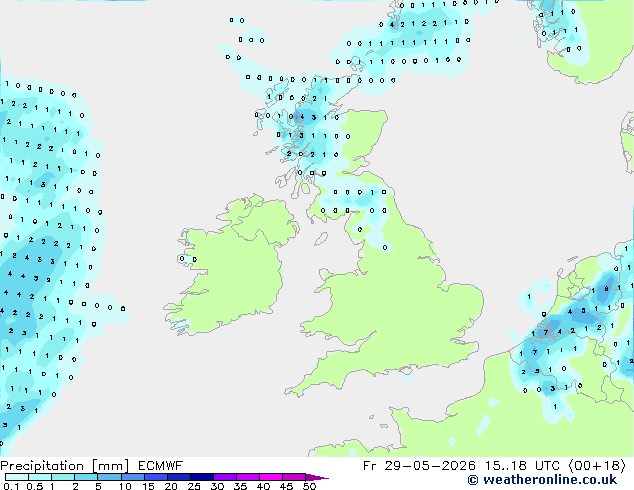Click the '30' legend scale label
The width and height of the screenshot is (634, 490).
pos(217,486)
